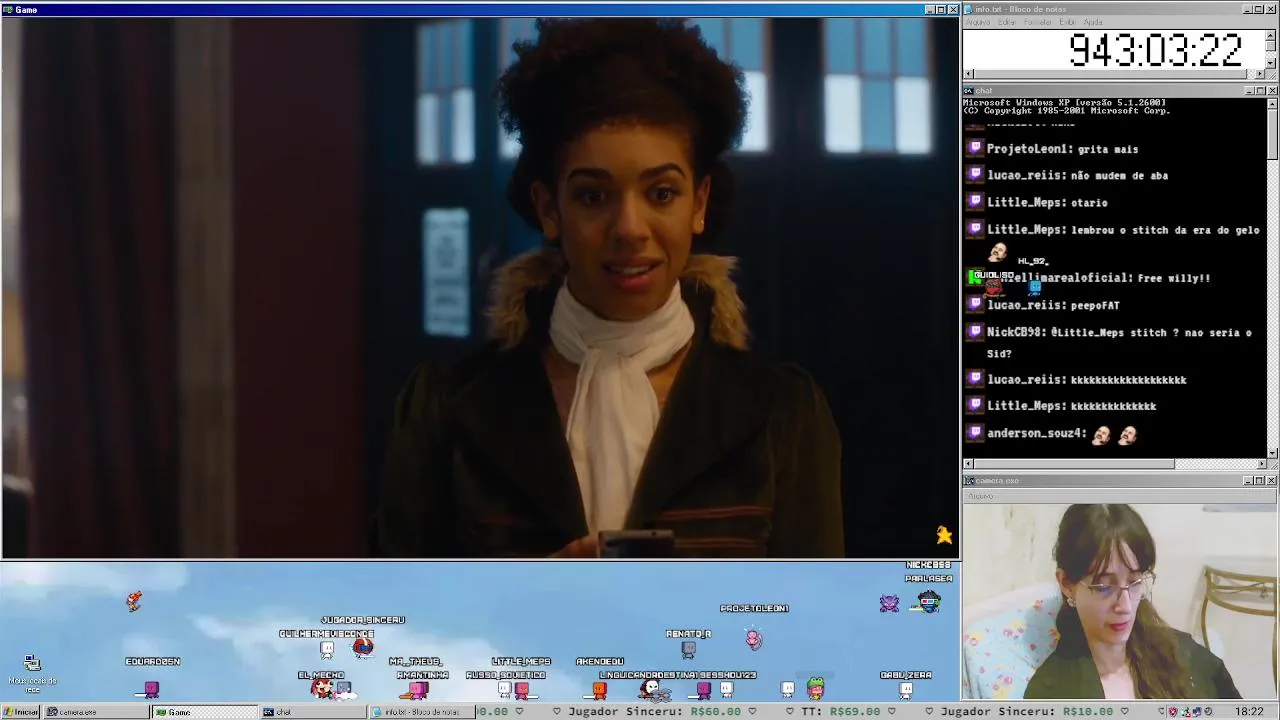The image size is (1280, 720).
Task: Click the EL_MECHO red-haired avatar
Action: [x=322, y=688]
